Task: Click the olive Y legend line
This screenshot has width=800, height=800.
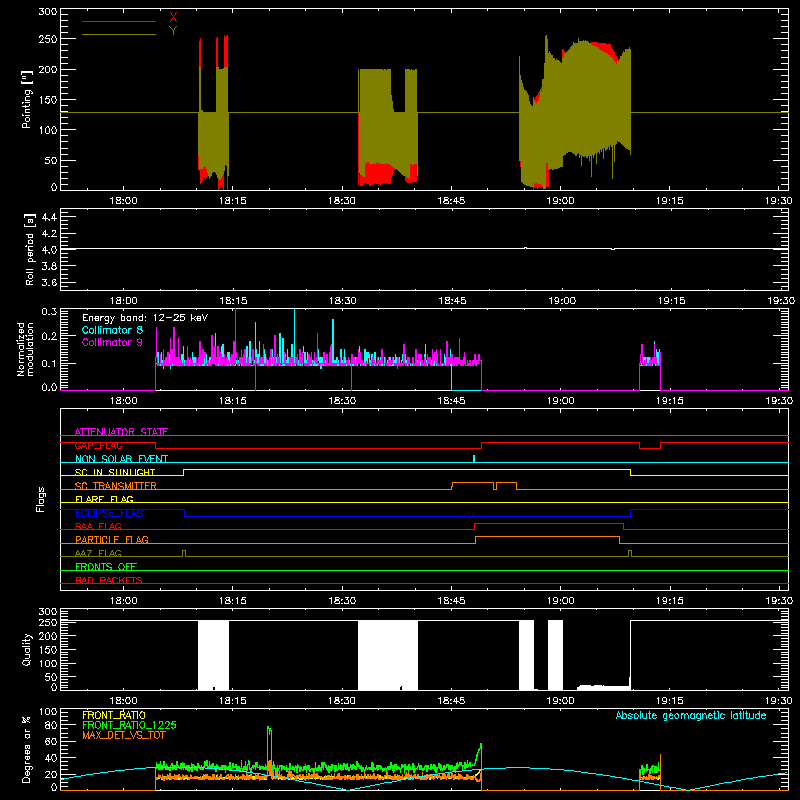Action: [119, 35]
